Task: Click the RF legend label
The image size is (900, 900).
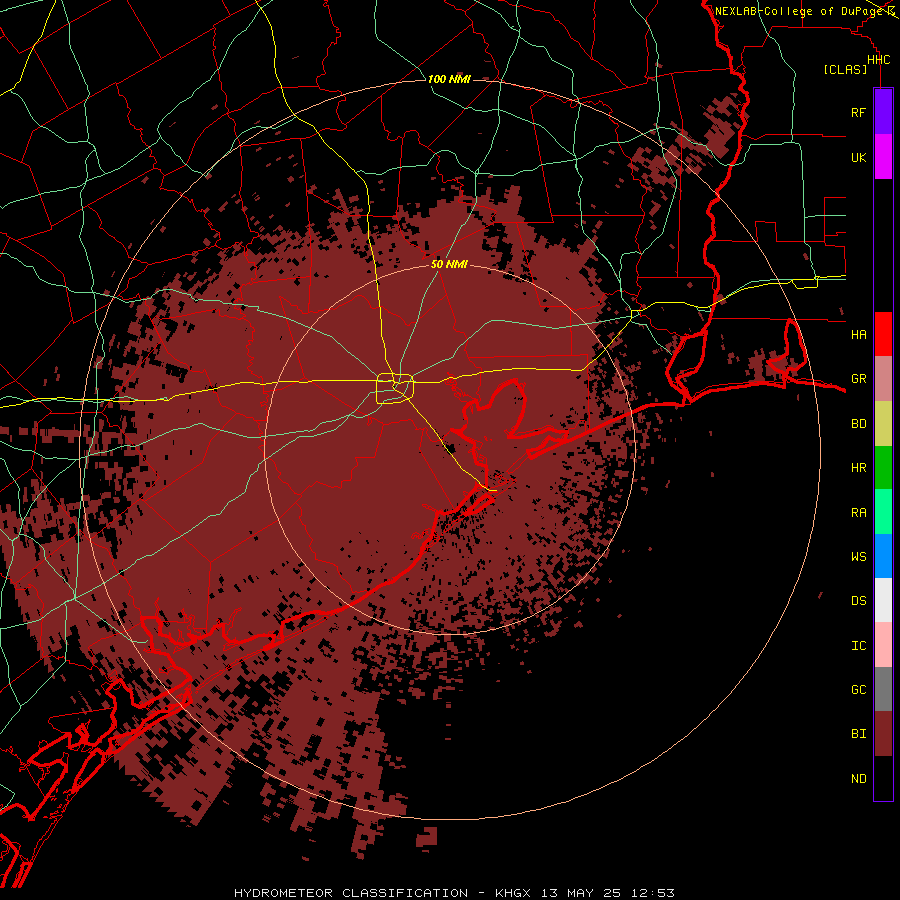Action: pyautogui.click(x=858, y=113)
